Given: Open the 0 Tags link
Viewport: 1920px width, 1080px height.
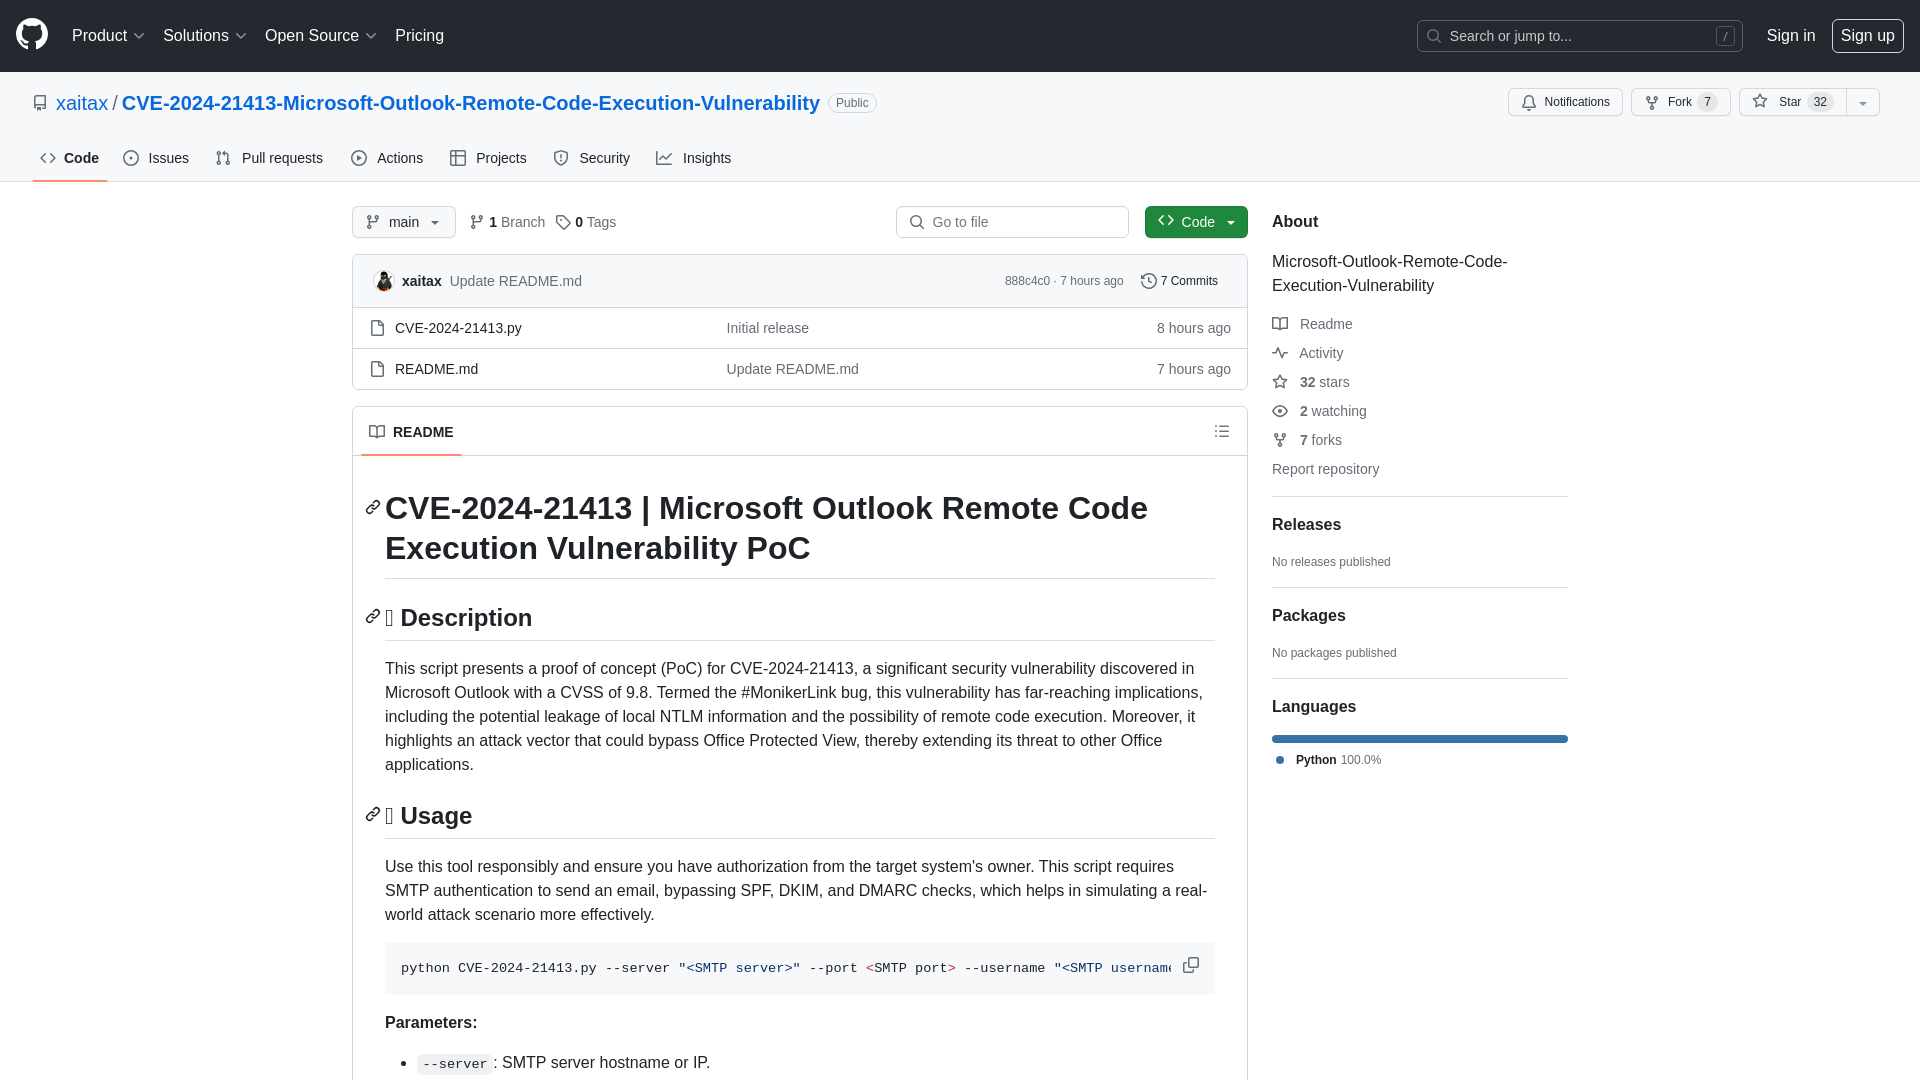Looking at the screenshot, I should [x=586, y=222].
